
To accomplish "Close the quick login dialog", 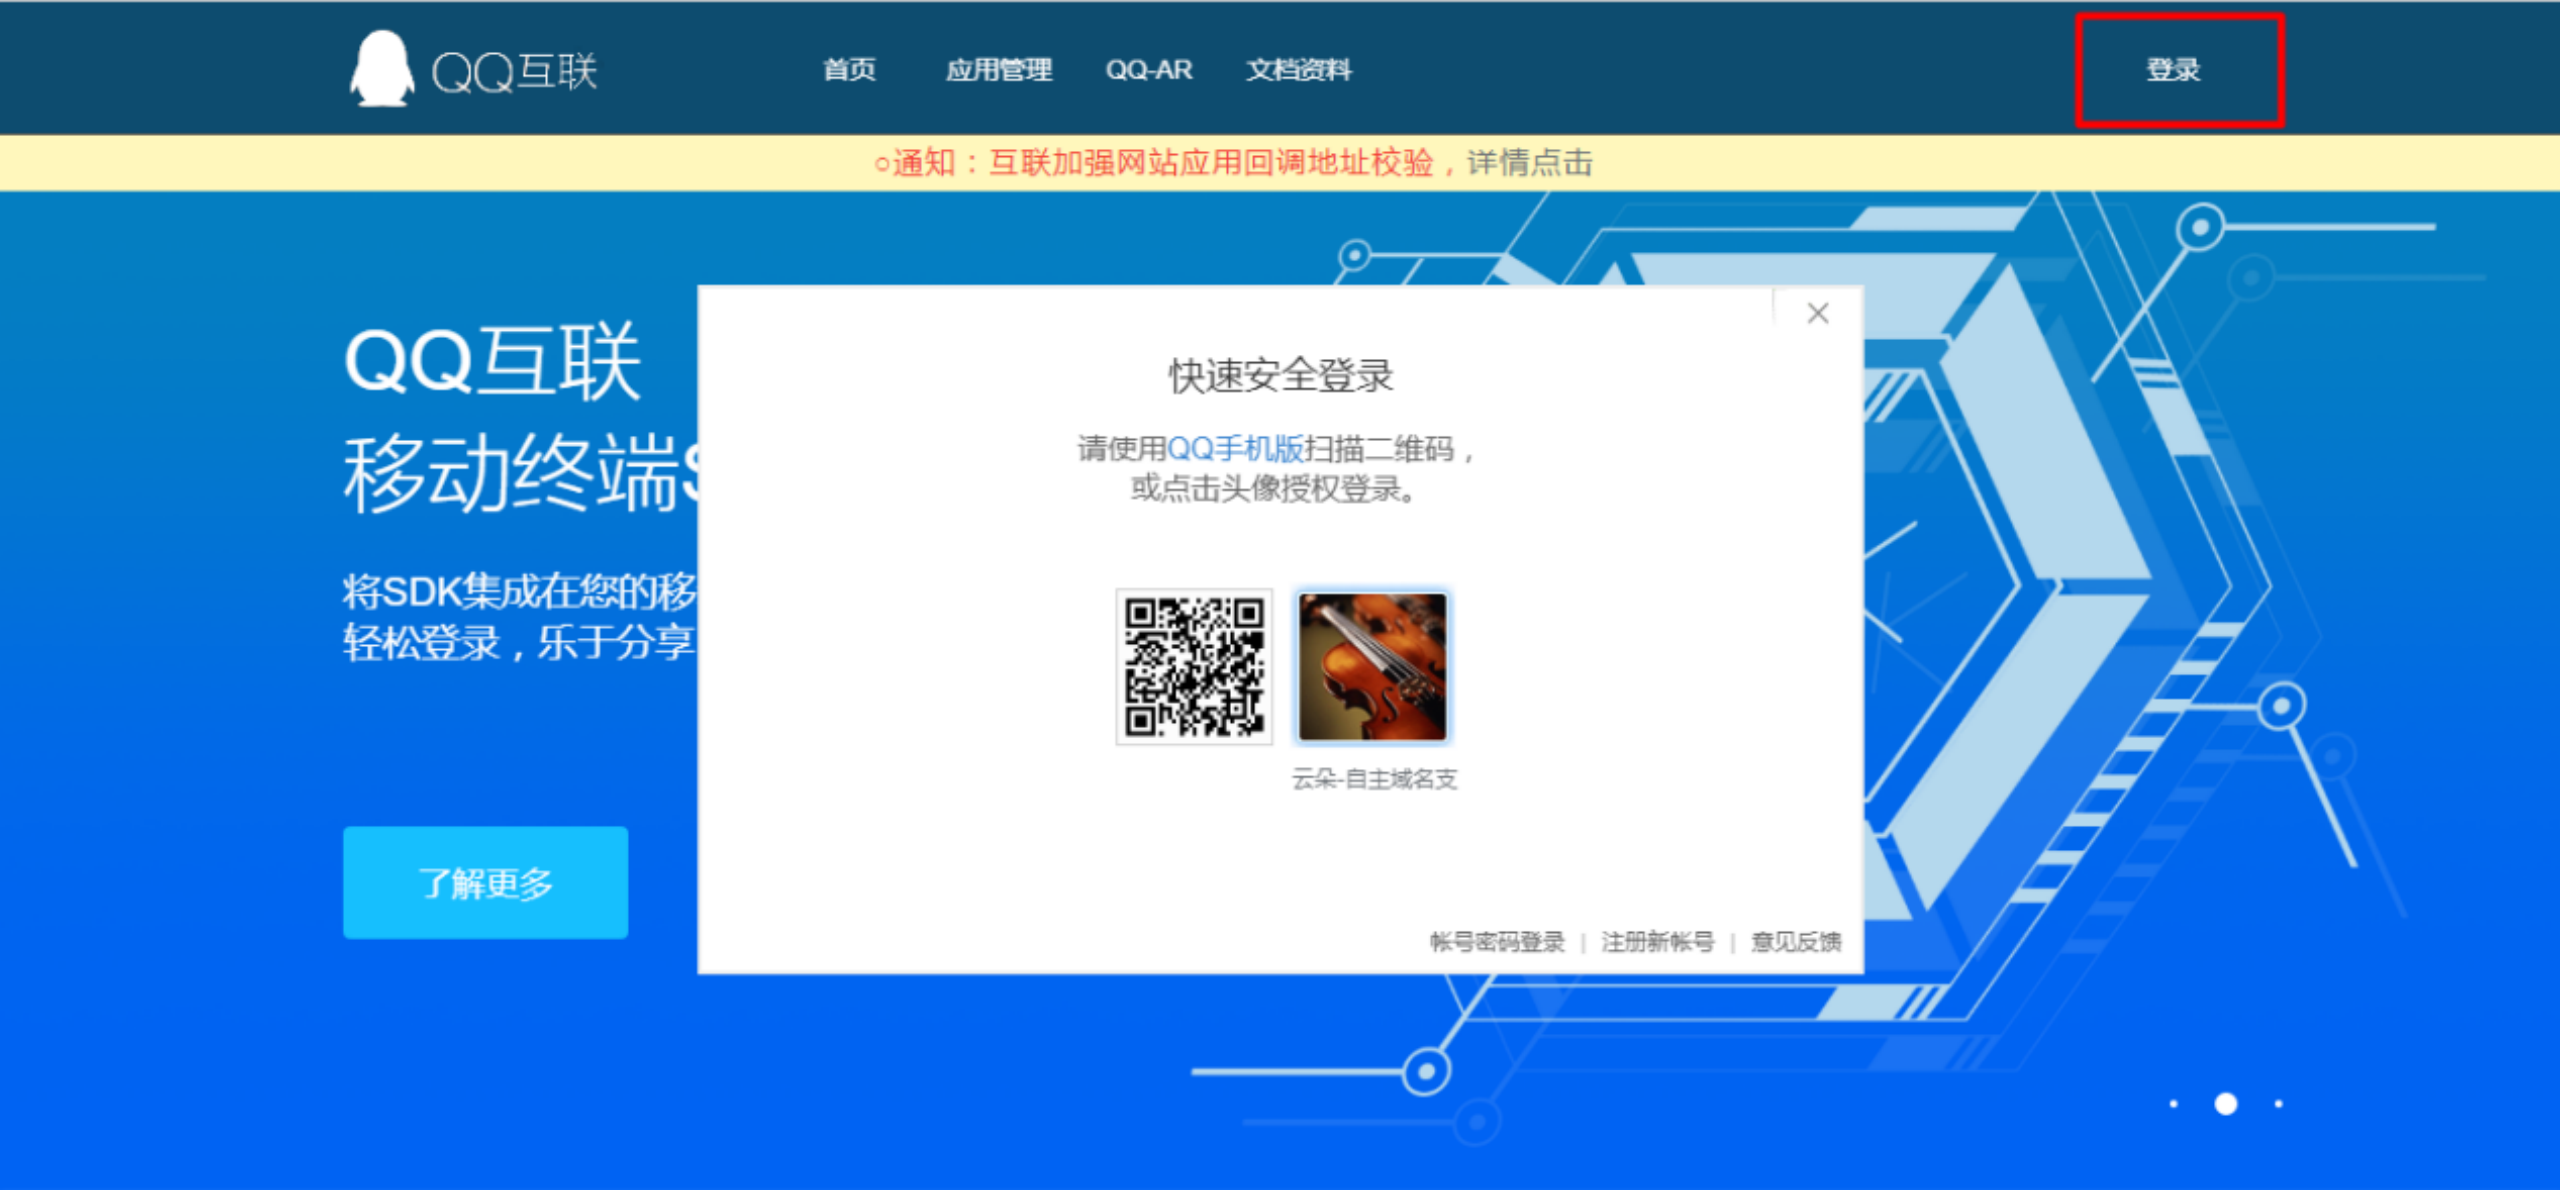I will (x=1817, y=313).
